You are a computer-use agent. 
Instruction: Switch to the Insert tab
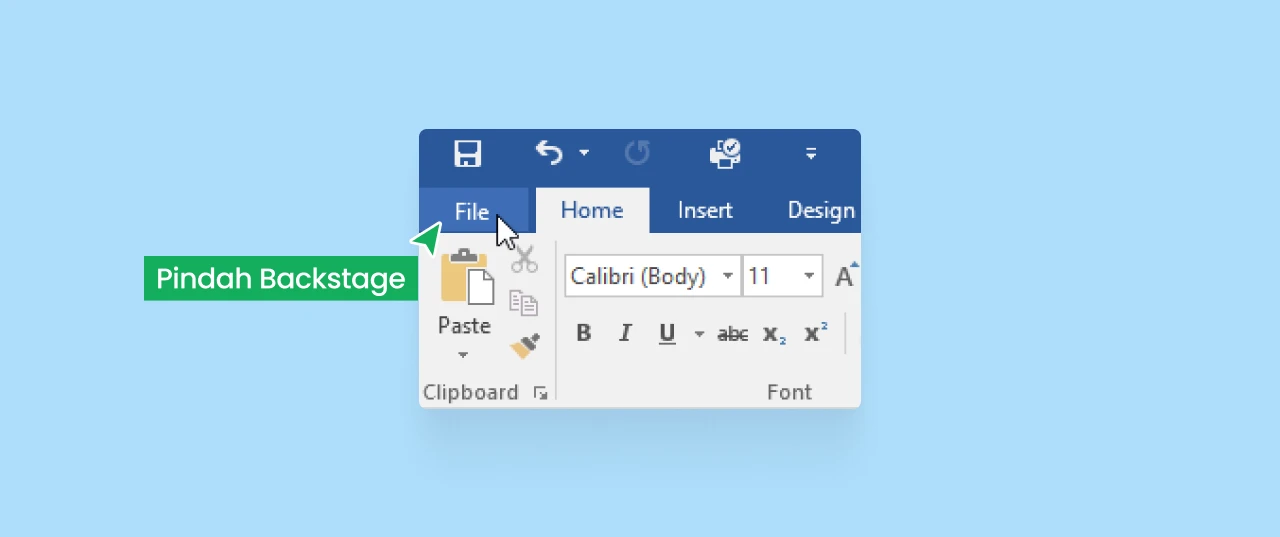click(705, 210)
